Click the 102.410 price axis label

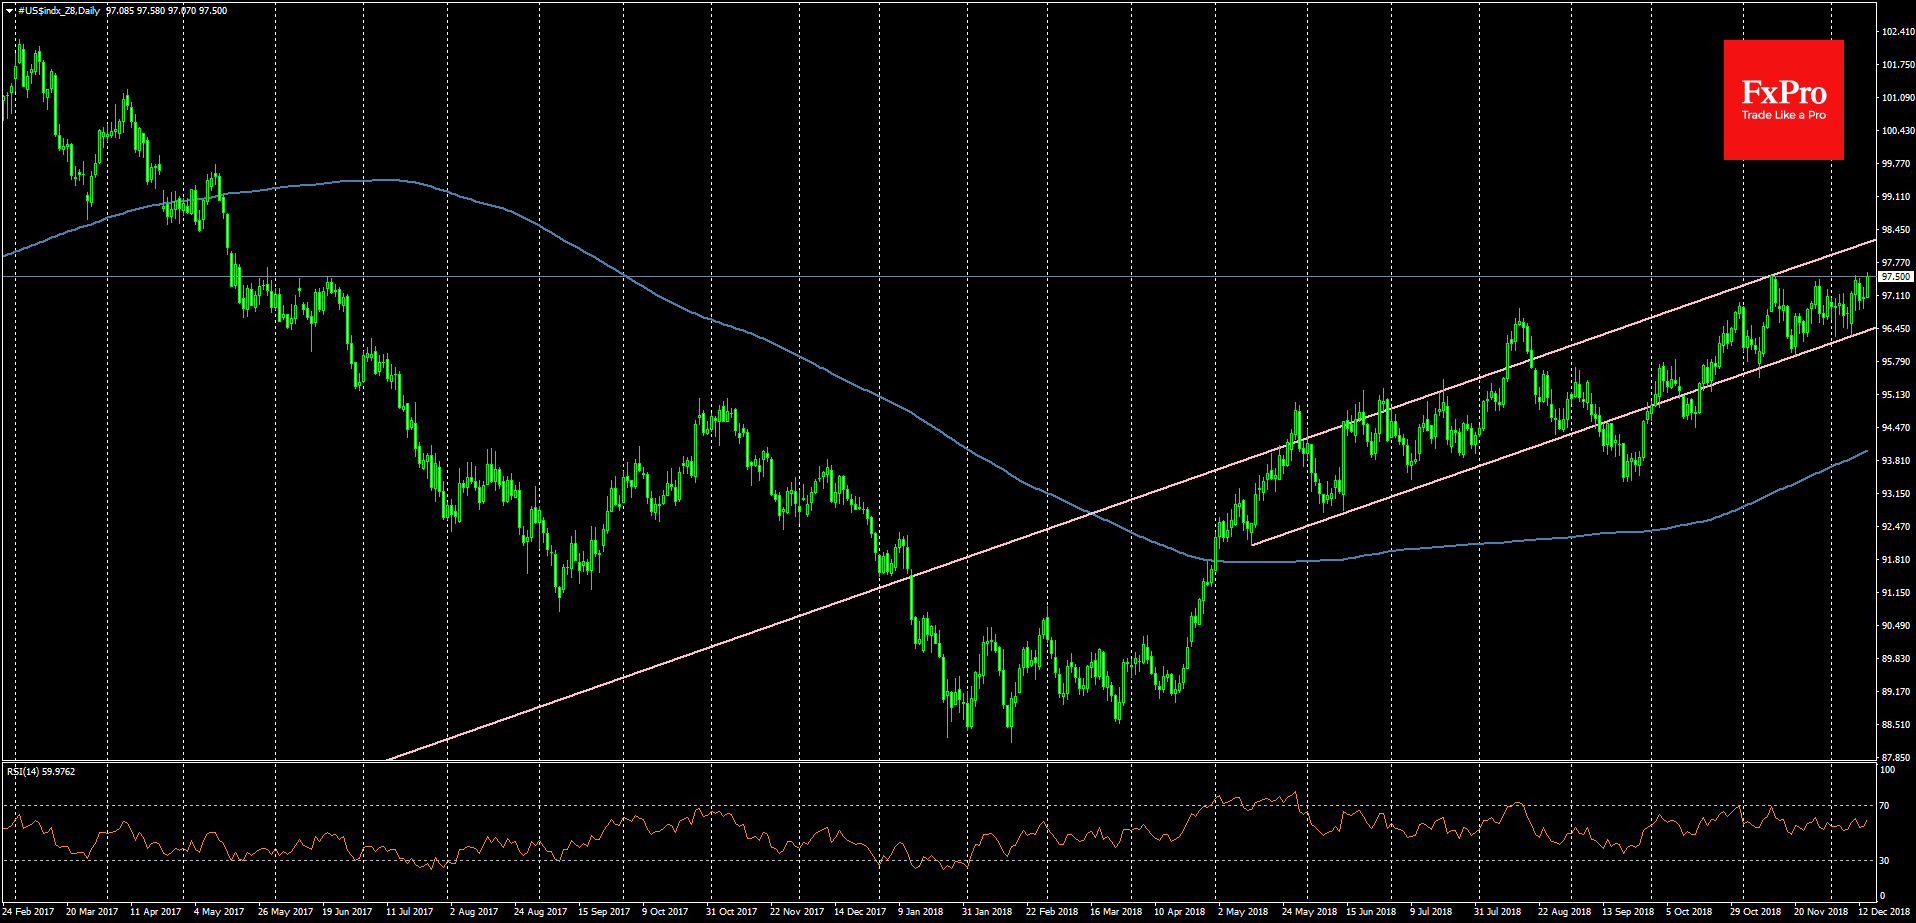(x=1897, y=32)
